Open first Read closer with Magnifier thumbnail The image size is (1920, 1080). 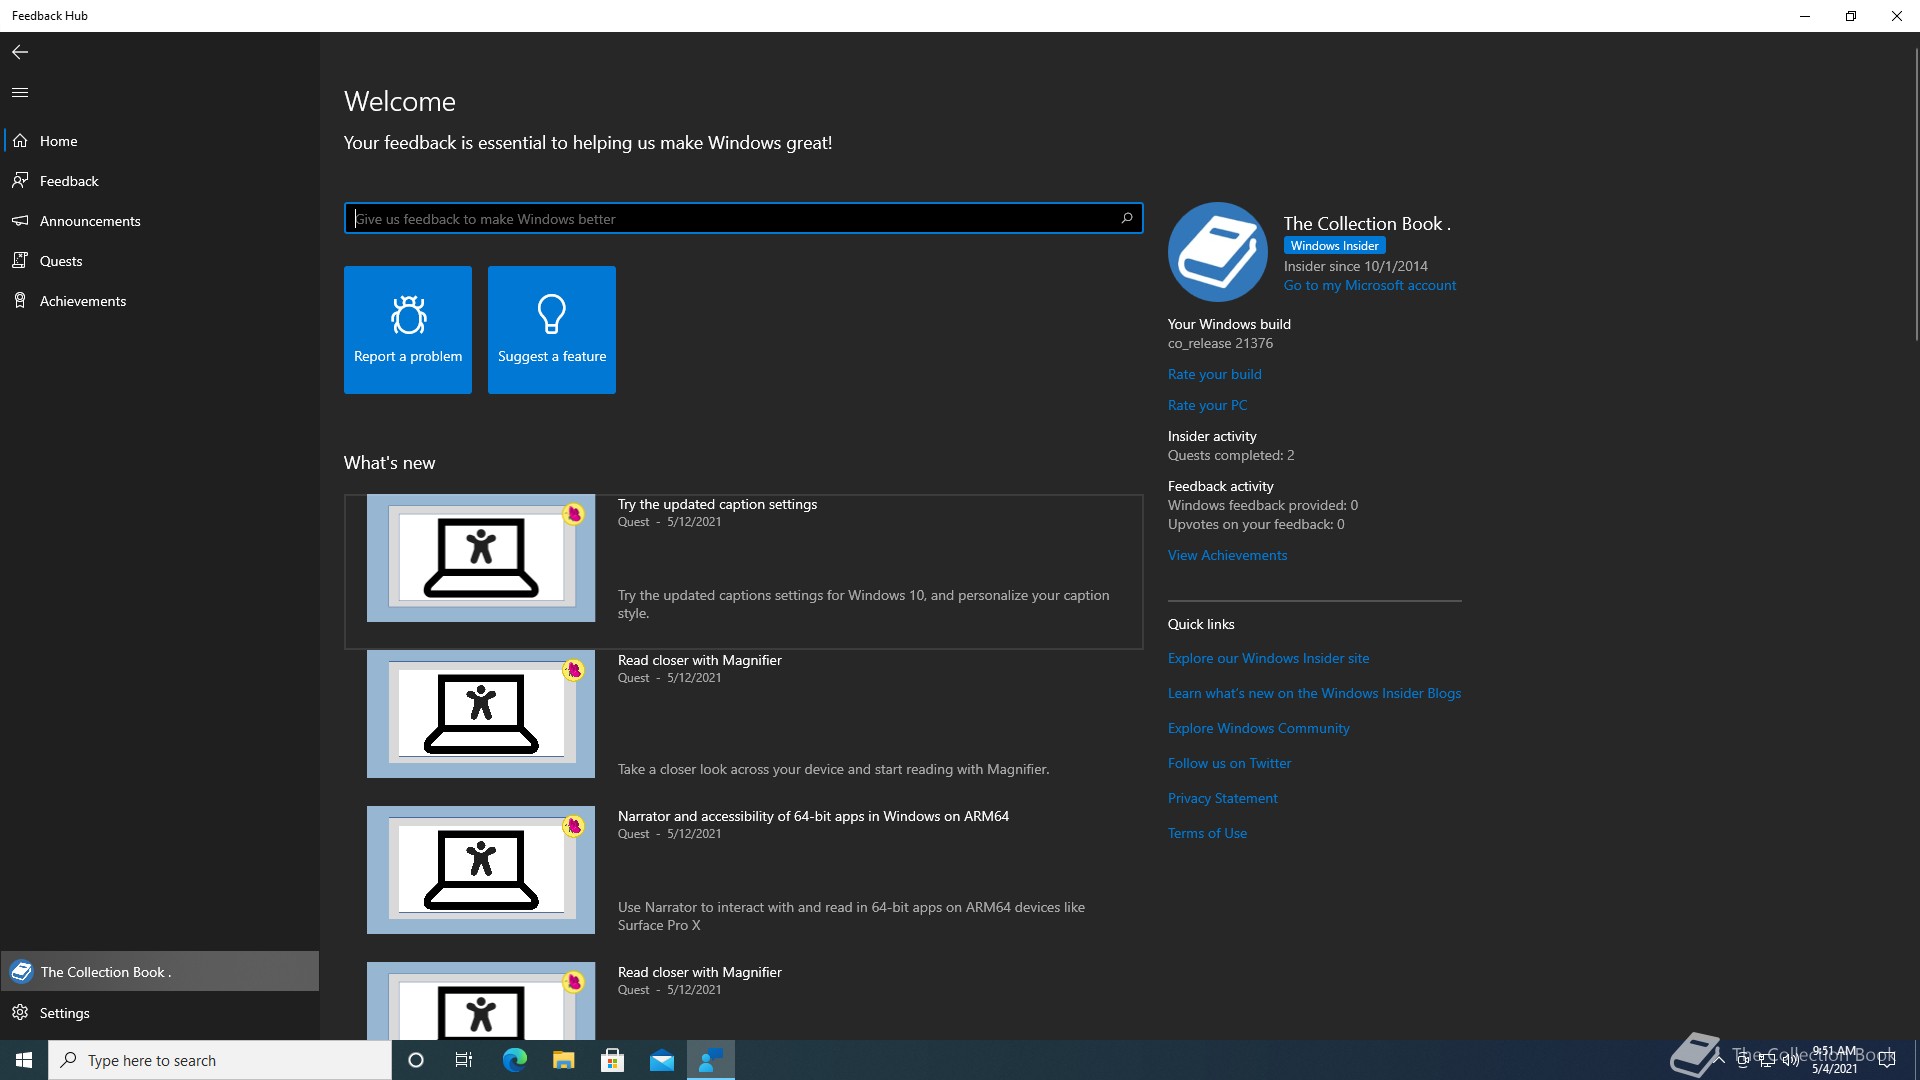tap(481, 714)
